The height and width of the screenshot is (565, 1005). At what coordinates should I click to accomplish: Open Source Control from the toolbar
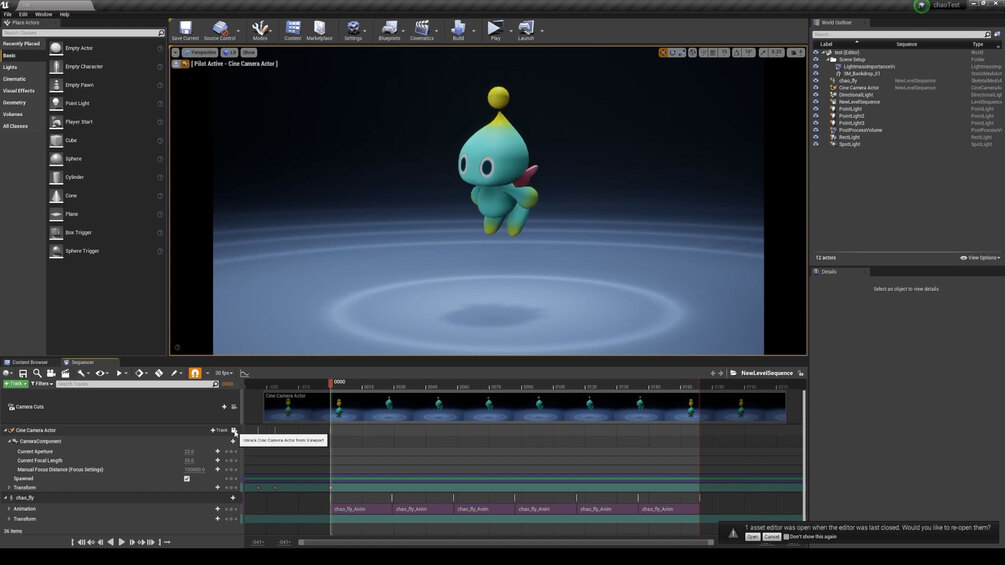tap(220, 28)
